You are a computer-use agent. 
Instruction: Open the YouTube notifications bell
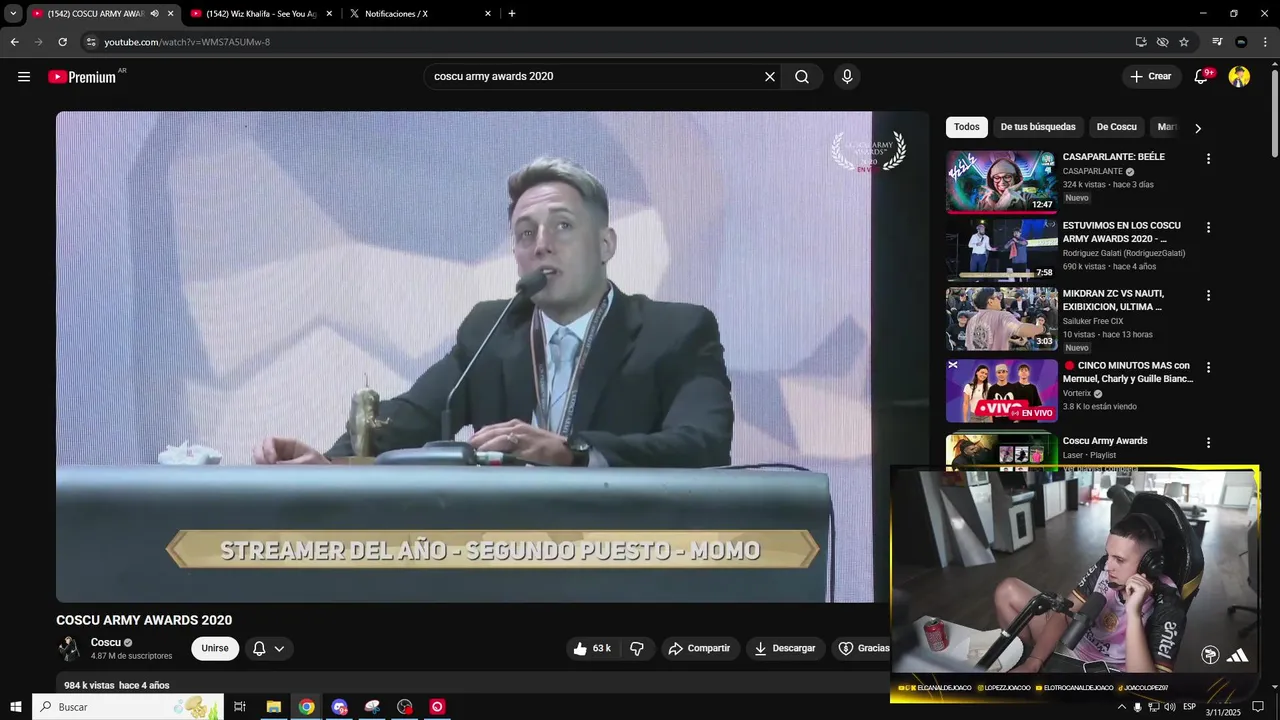pos(1202,77)
